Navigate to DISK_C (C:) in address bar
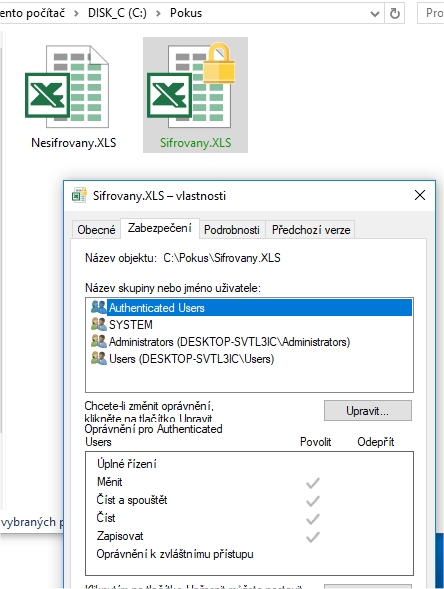Screen dimensions: 444x589 pyautogui.click(x=117, y=13)
